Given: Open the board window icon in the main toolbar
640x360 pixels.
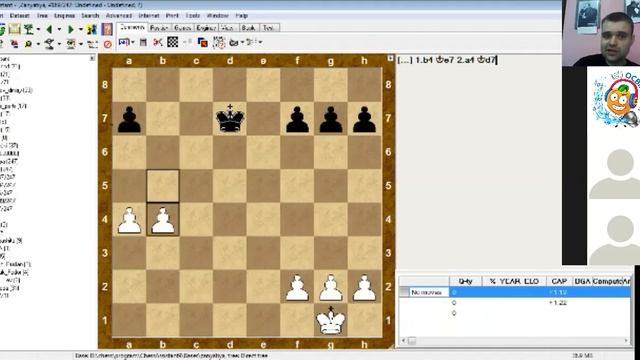Looking at the screenshot, I should [x=15, y=29].
